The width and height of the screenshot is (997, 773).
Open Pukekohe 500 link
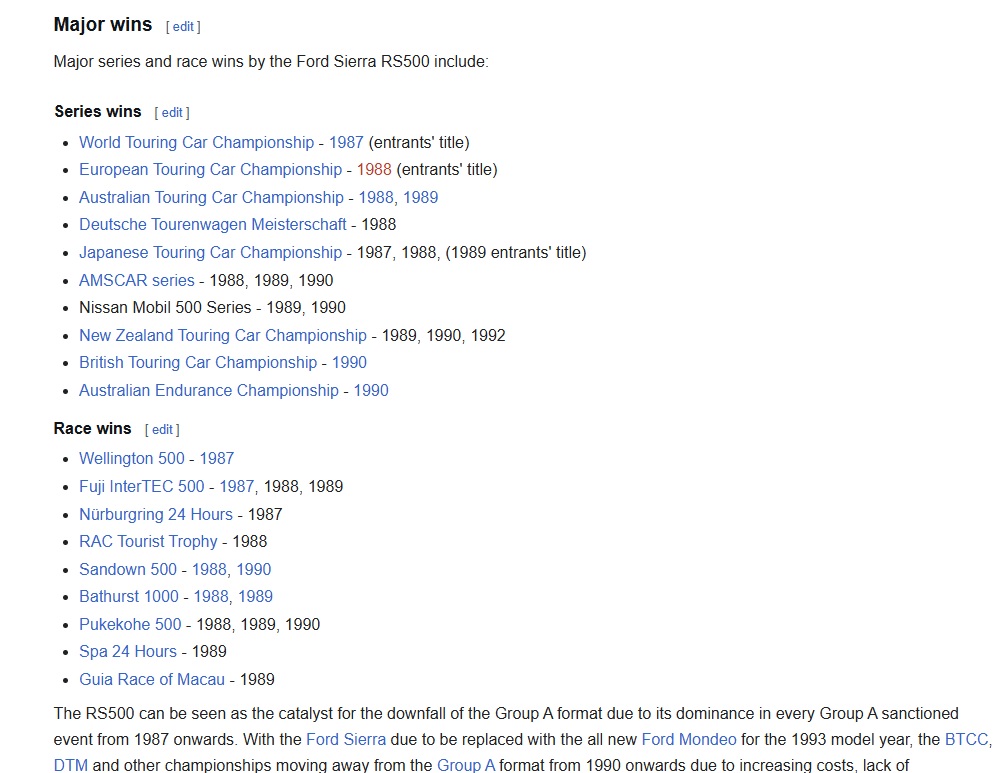(x=130, y=625)
